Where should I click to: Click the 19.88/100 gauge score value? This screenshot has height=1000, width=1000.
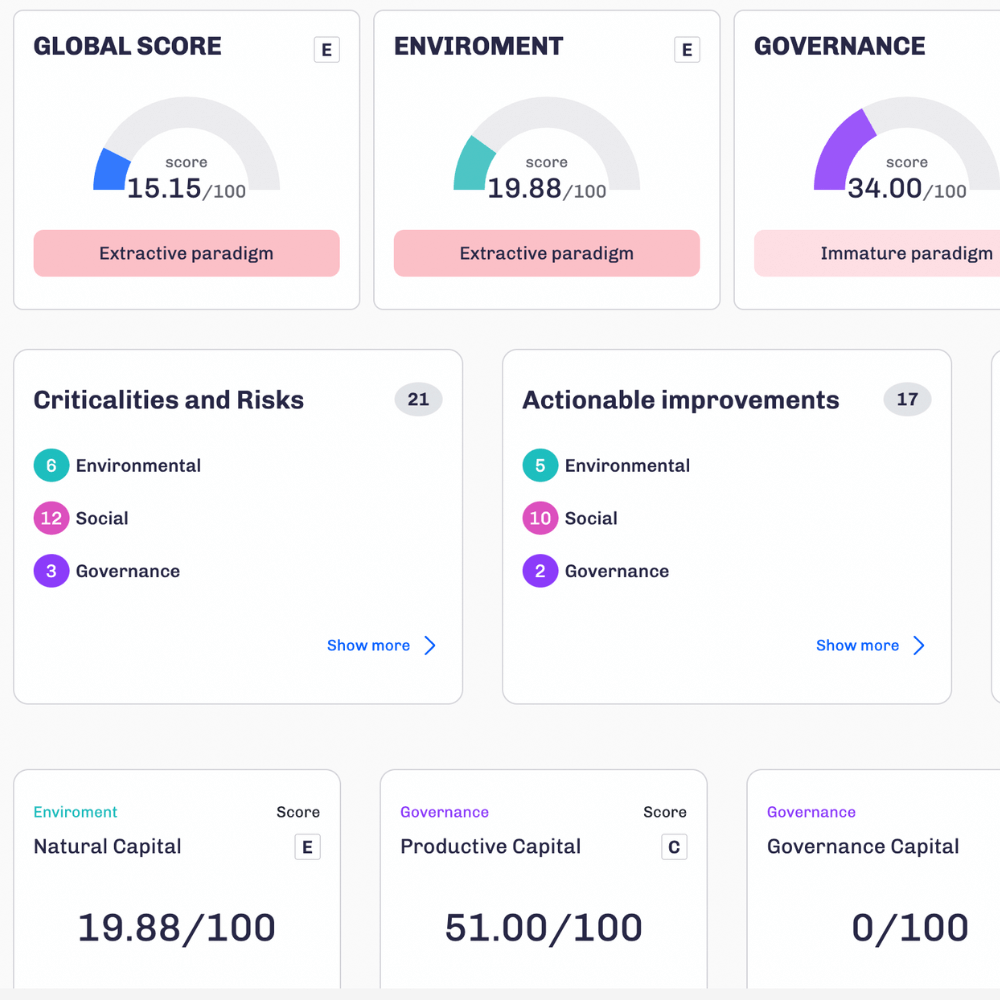(x=547, y=189)
